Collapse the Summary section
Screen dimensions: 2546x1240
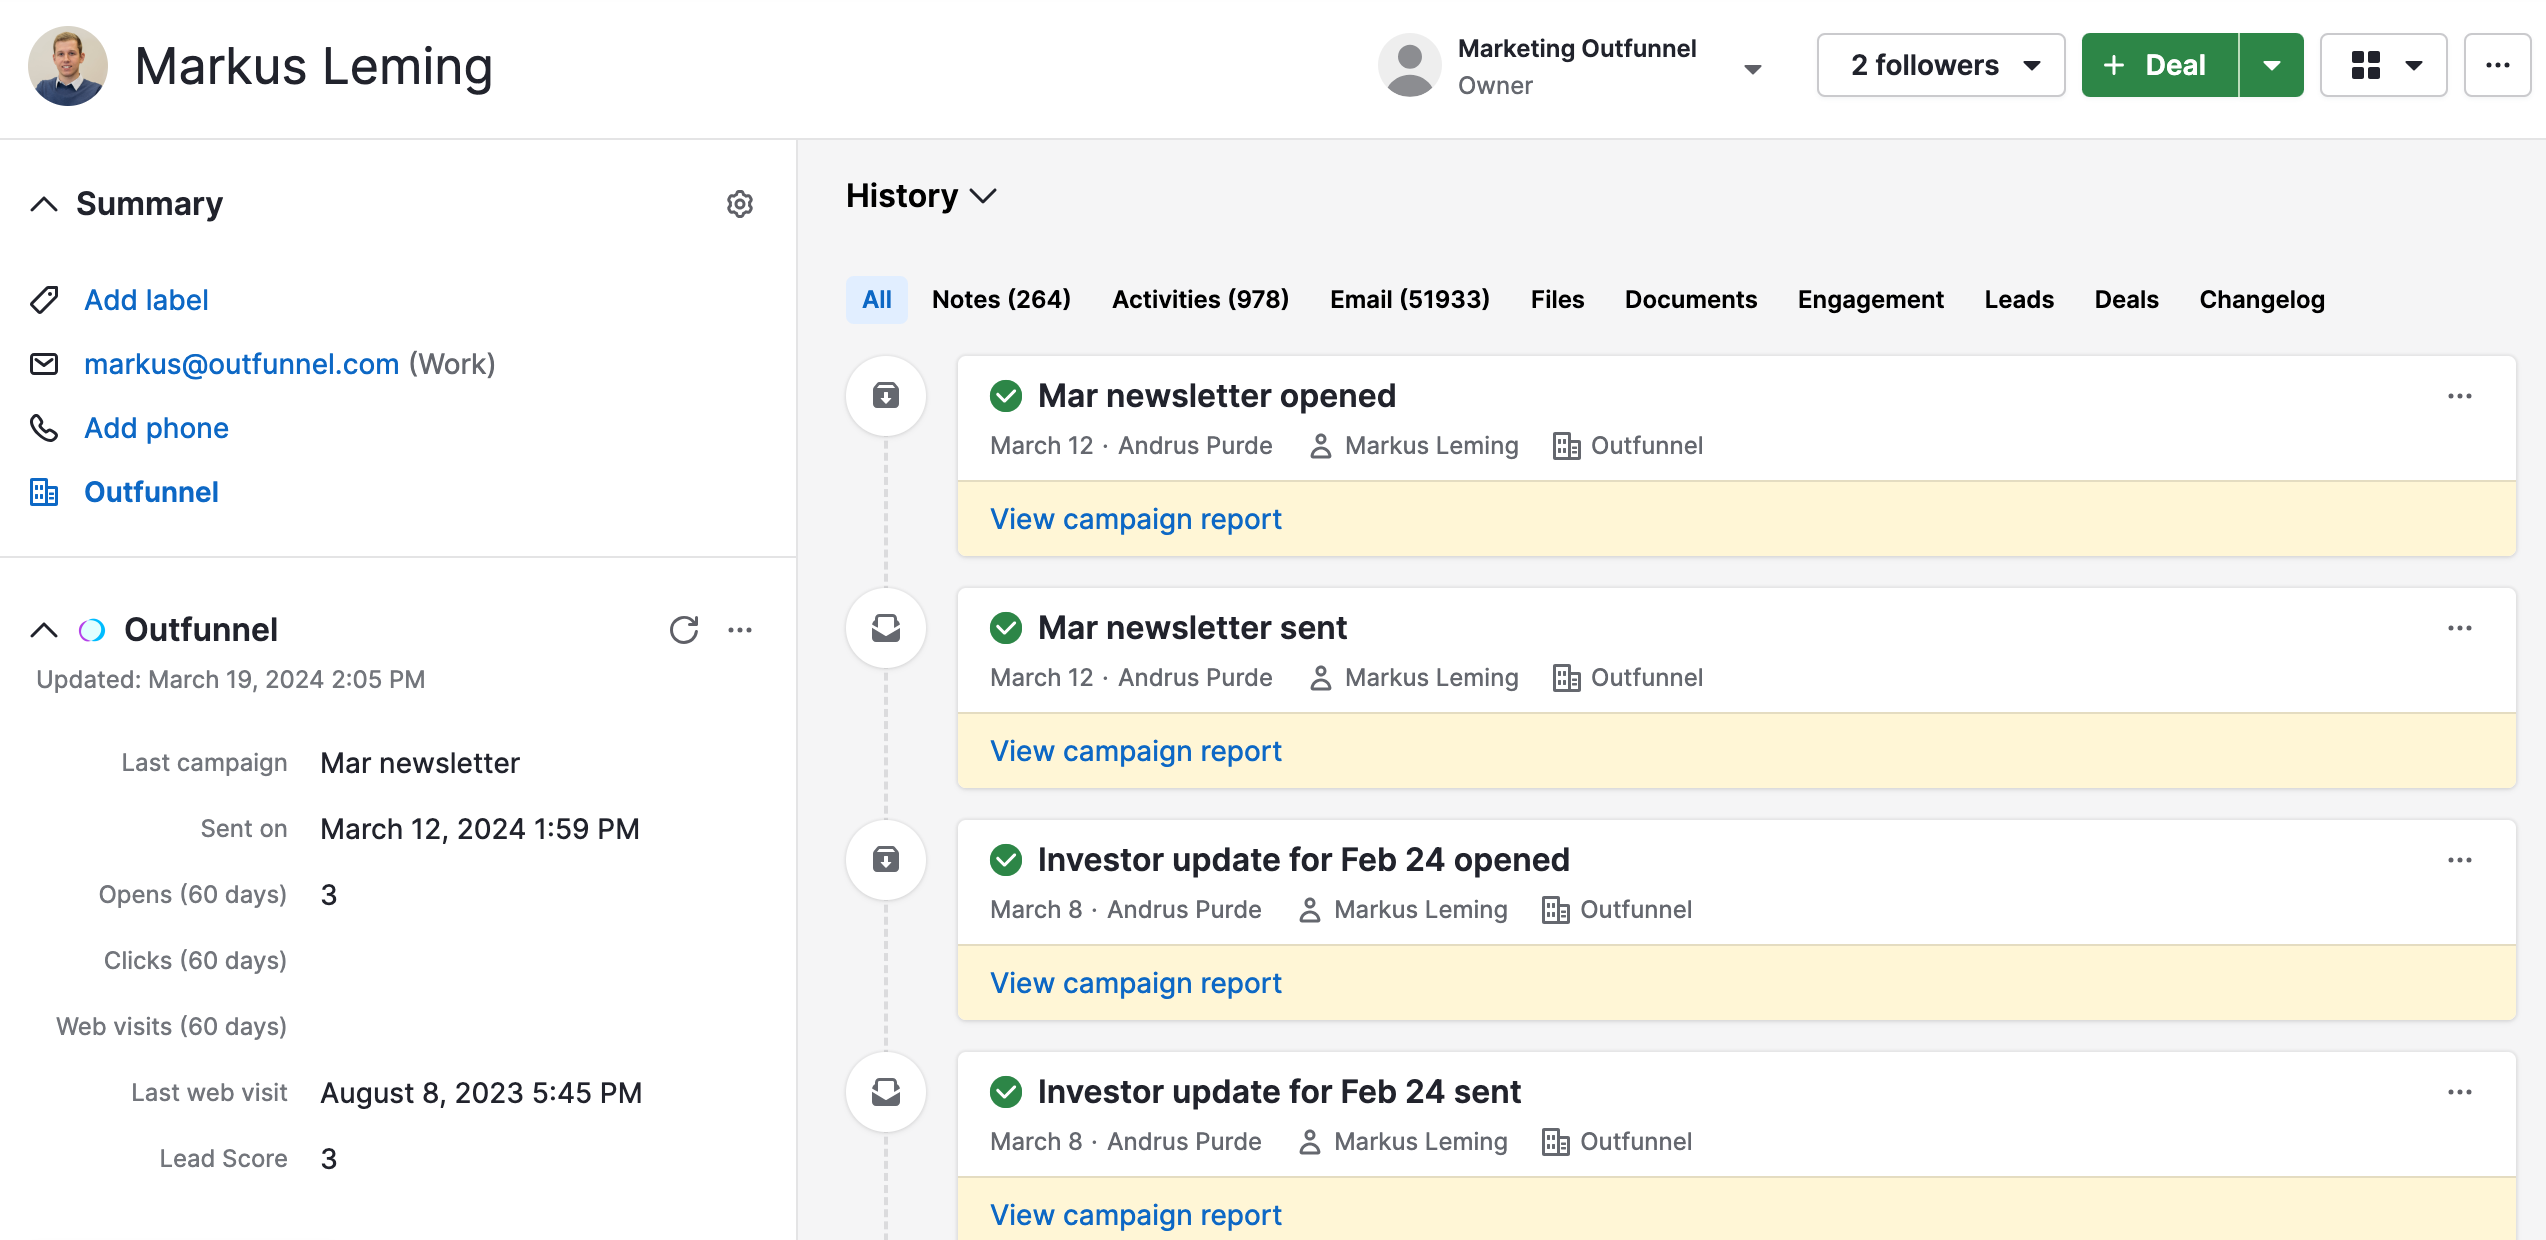click(x=42, y=204)
